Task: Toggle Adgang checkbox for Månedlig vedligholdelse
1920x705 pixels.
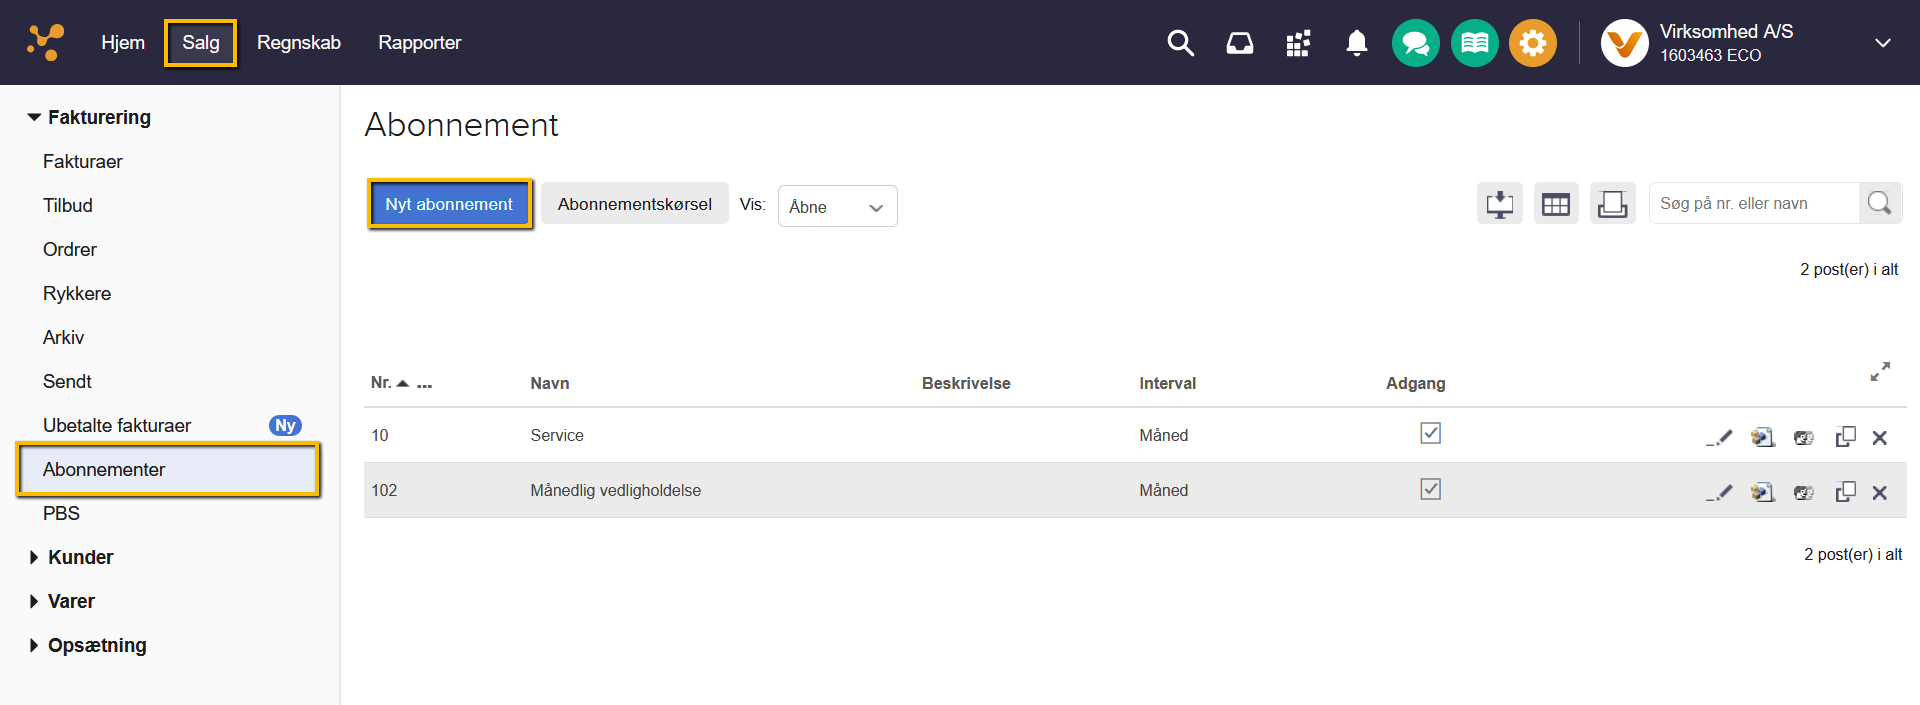Action: 1430,489
